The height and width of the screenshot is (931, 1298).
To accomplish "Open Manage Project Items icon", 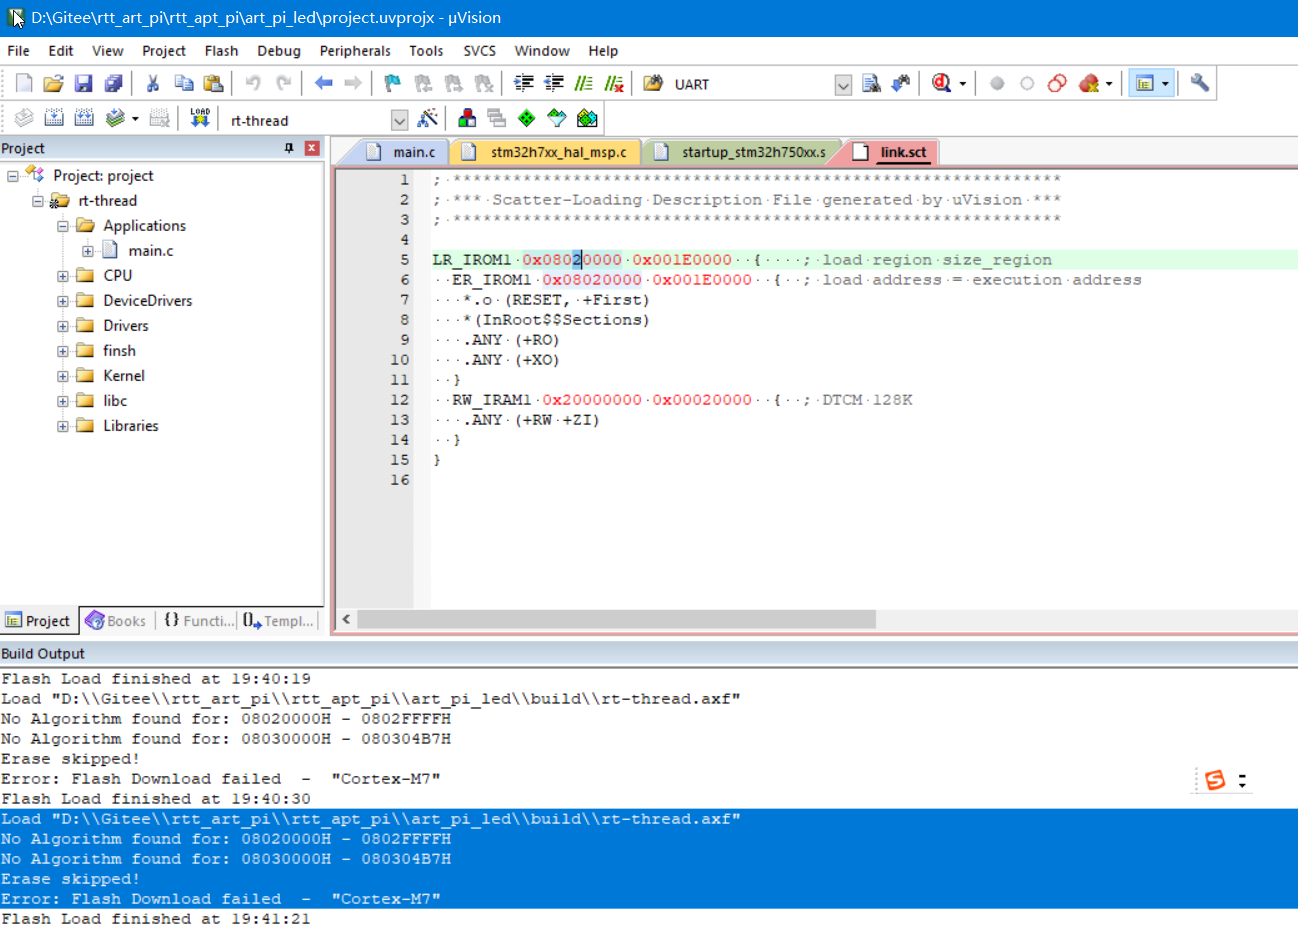I will (467, 118).
